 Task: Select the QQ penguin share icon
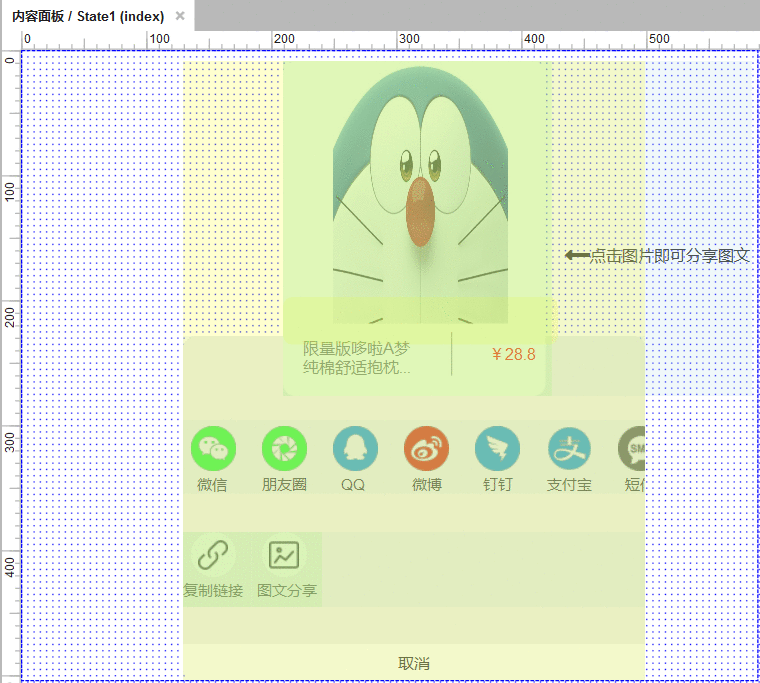point(355,448)
